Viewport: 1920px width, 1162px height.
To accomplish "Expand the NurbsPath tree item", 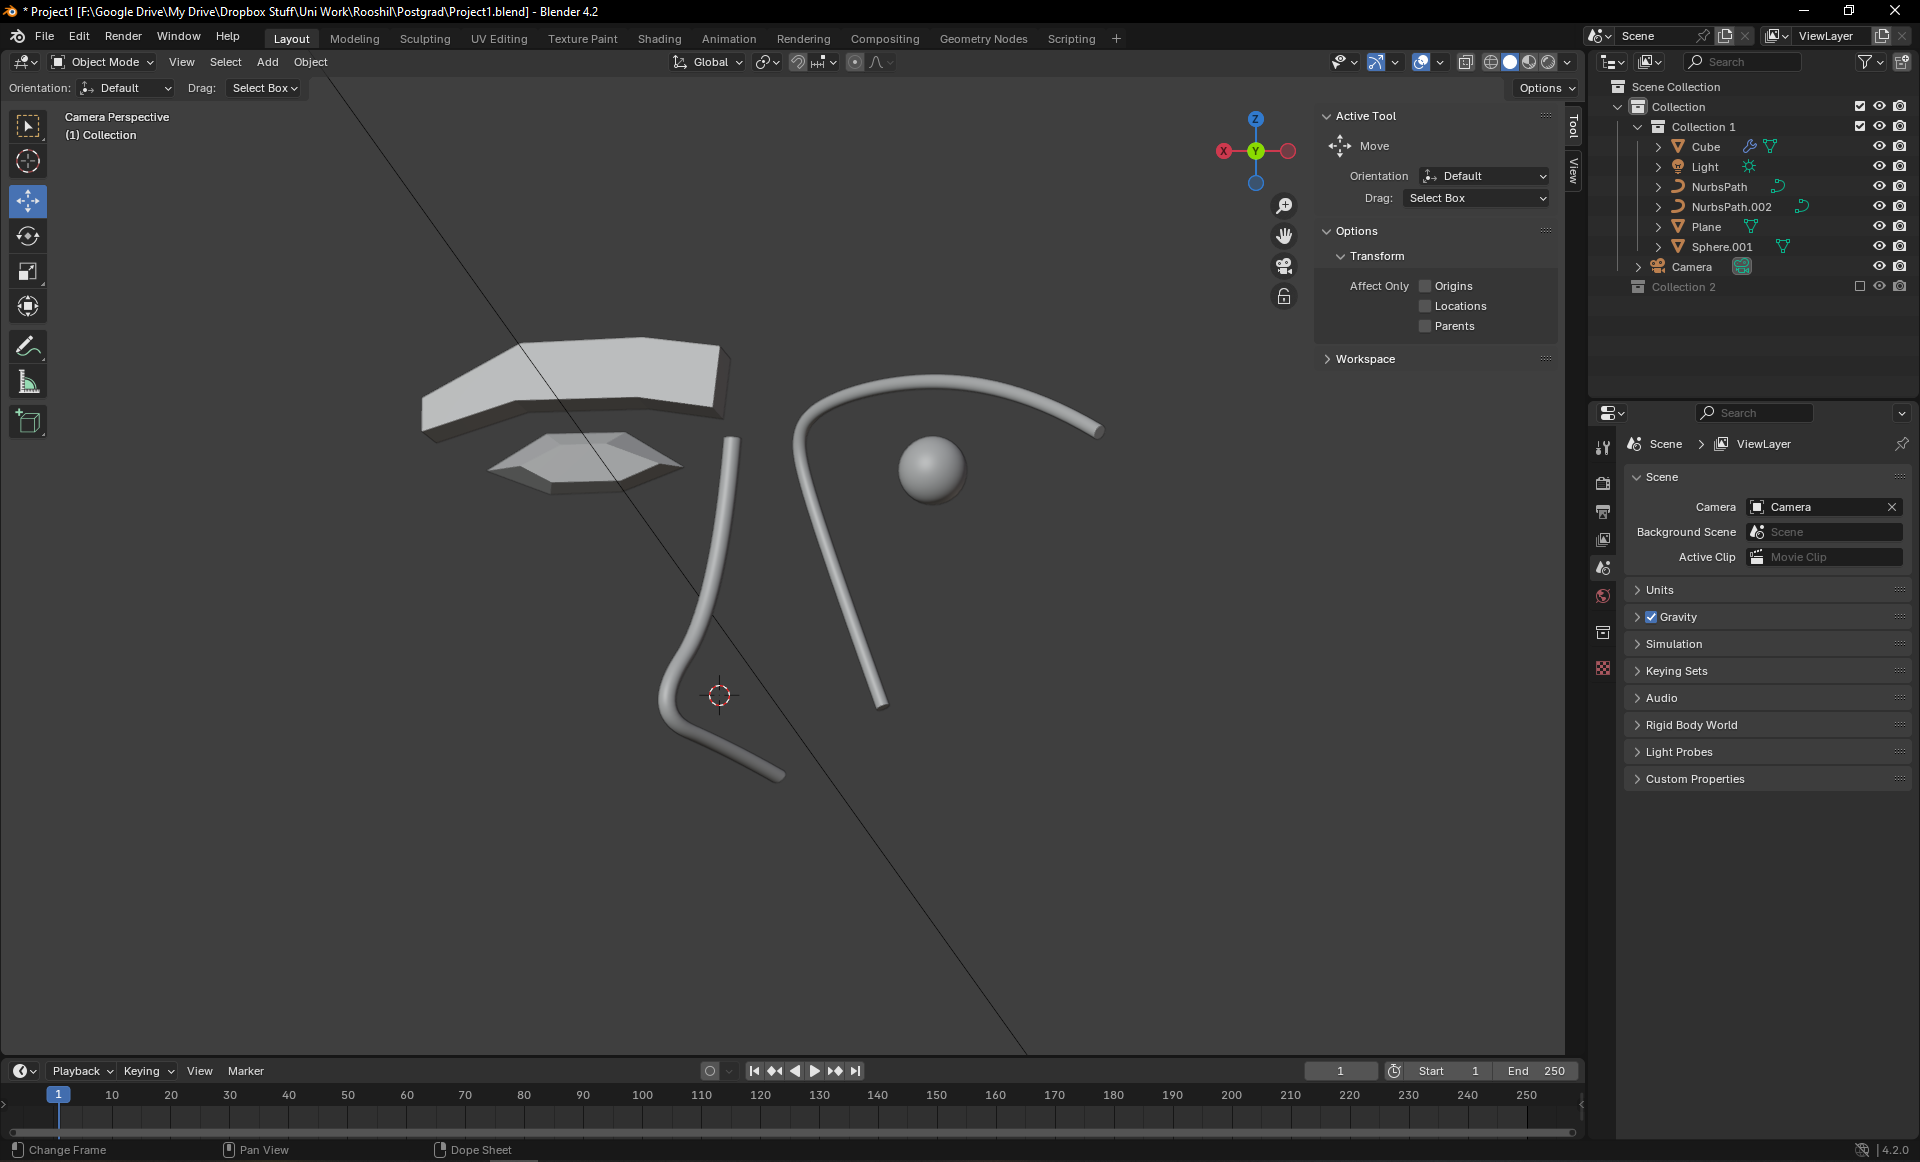I will pos(1658,187).
